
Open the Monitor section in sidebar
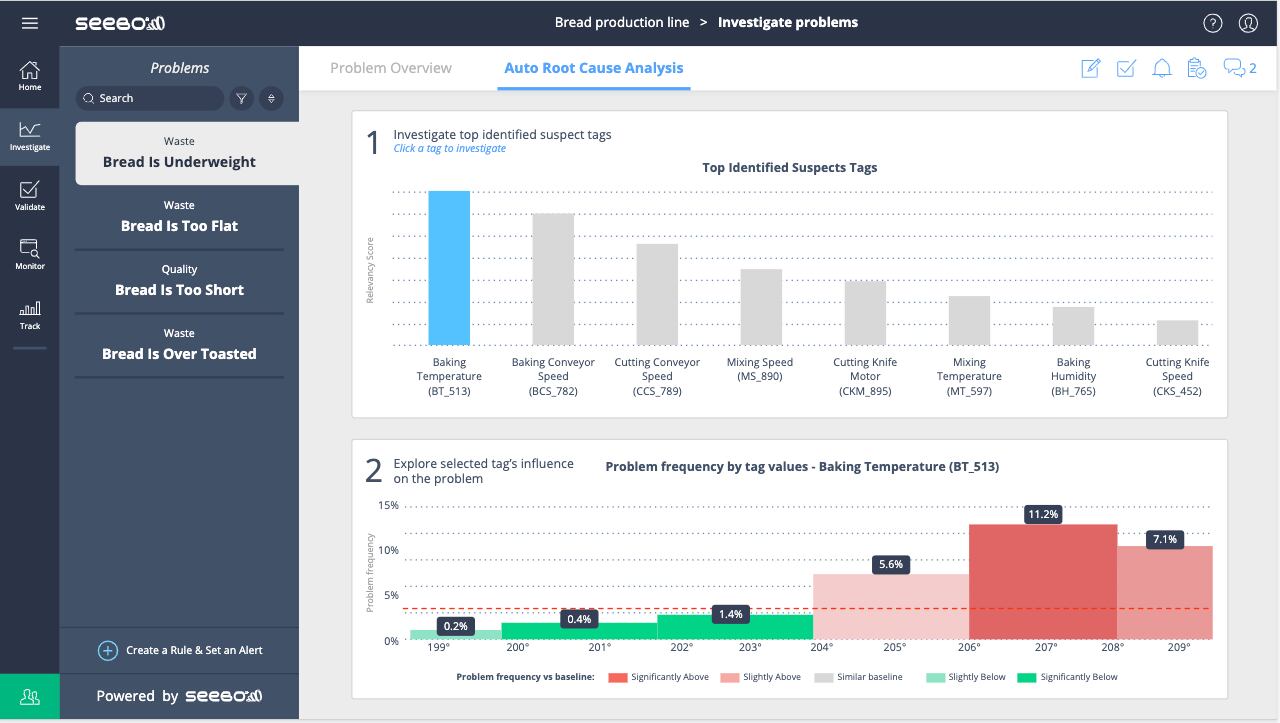(30, 254)
